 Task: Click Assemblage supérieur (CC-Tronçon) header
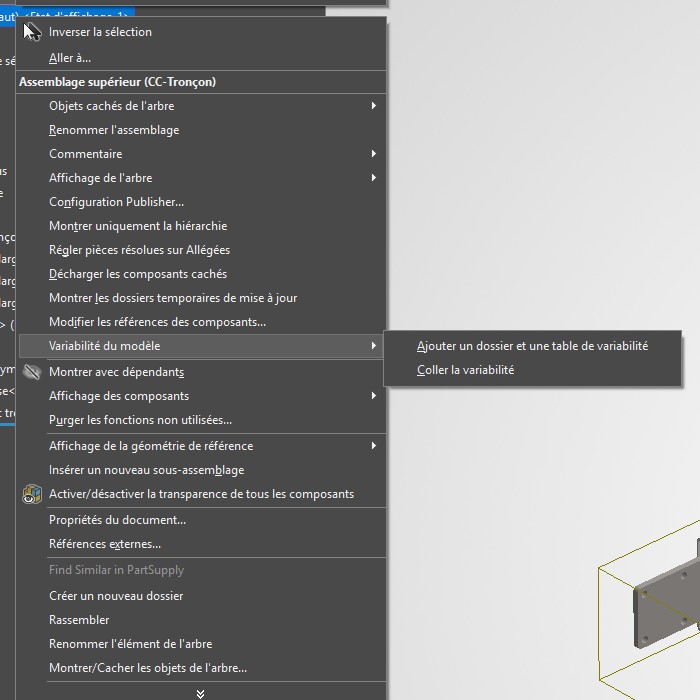(x=117, y=82)
